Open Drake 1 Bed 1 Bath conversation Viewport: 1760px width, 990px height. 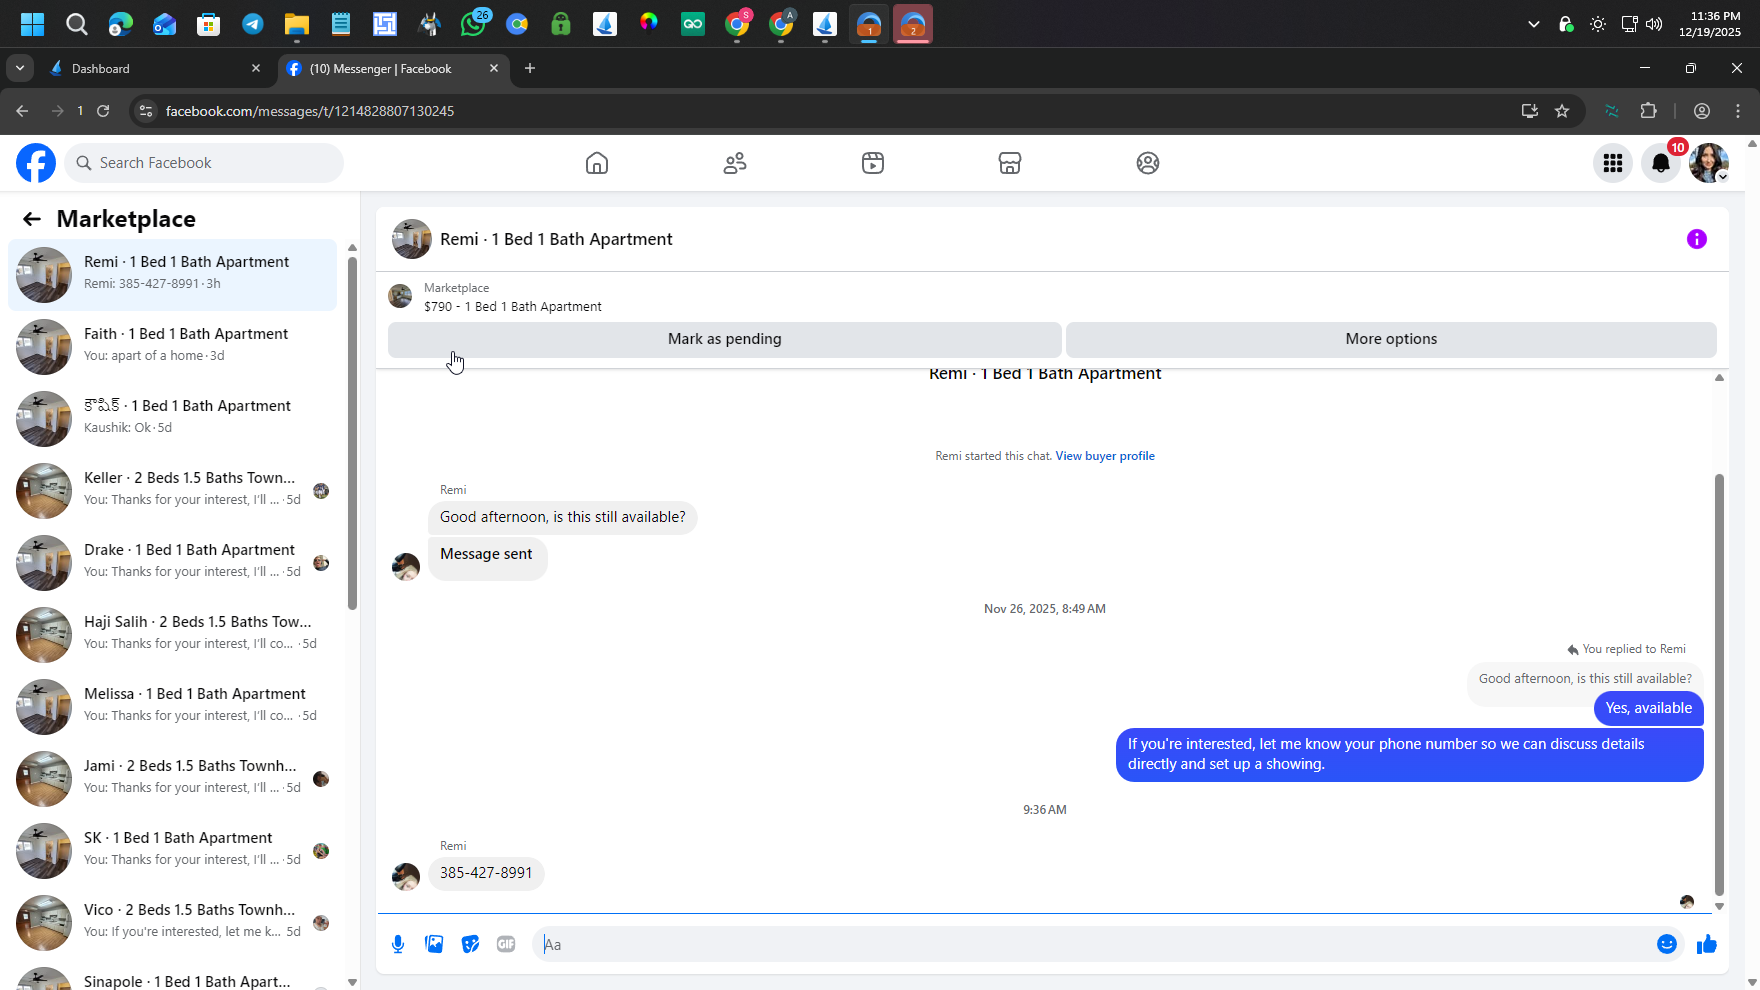172,563
